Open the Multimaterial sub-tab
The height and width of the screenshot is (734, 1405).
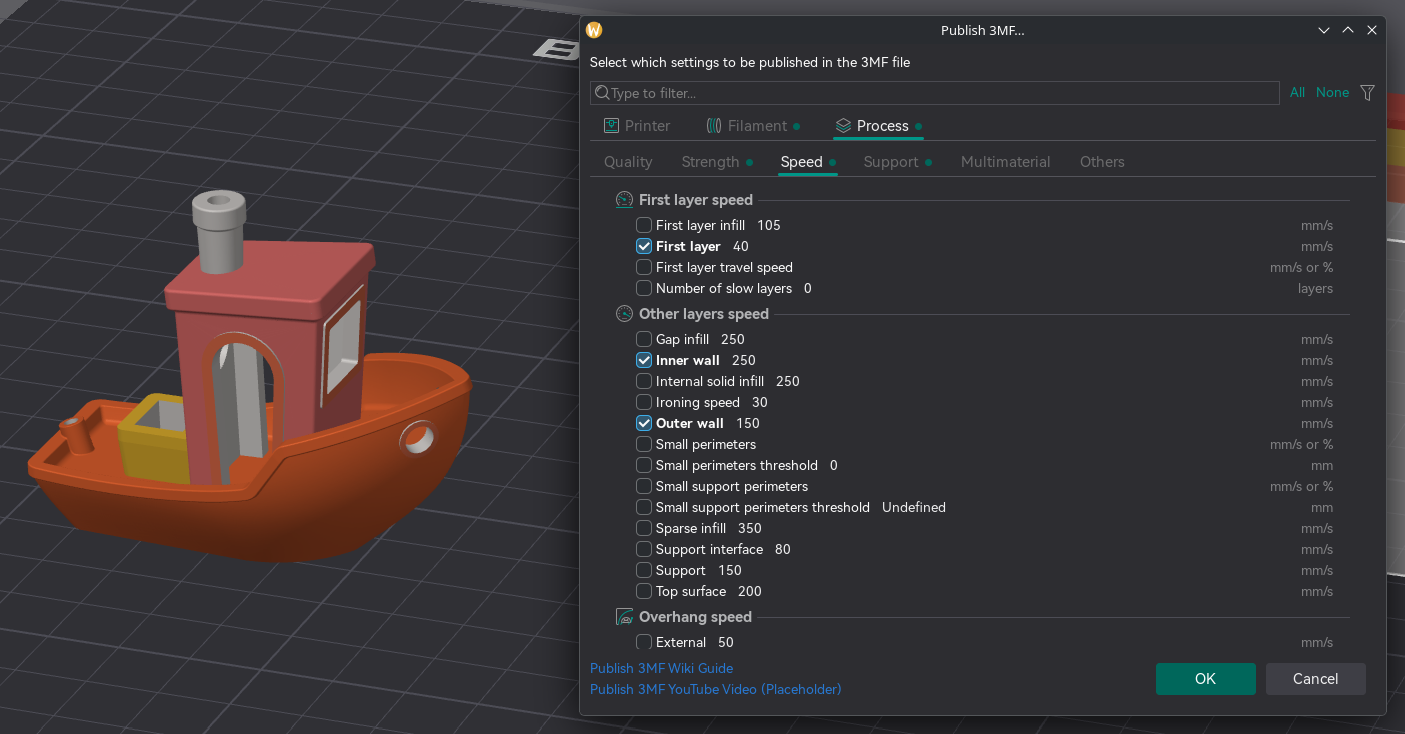pyautogui.click(x=1005, y=162)
